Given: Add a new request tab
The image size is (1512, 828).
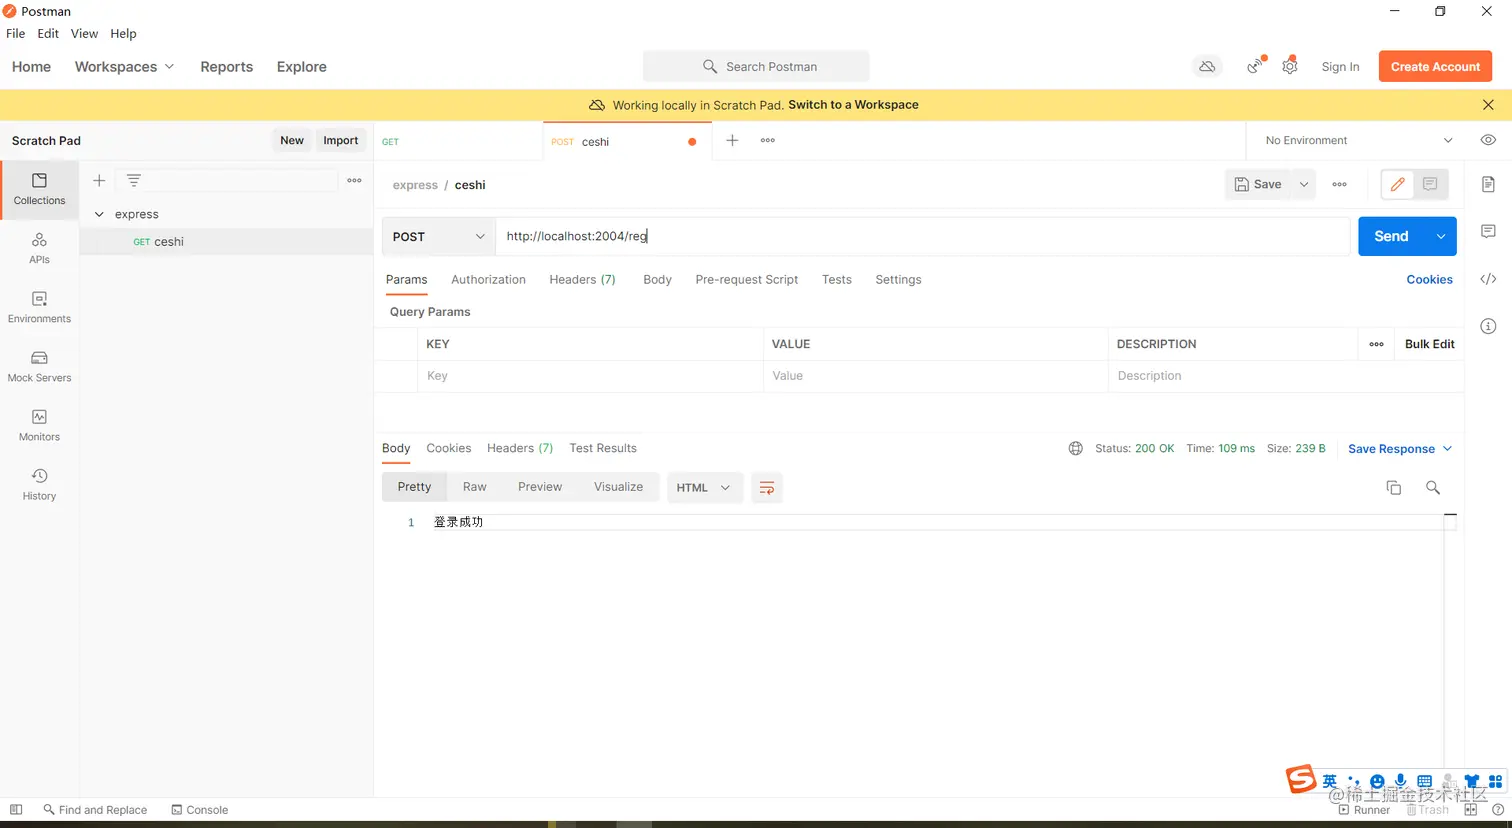Looking at the screenshot, I should click(x=732, y=141).
